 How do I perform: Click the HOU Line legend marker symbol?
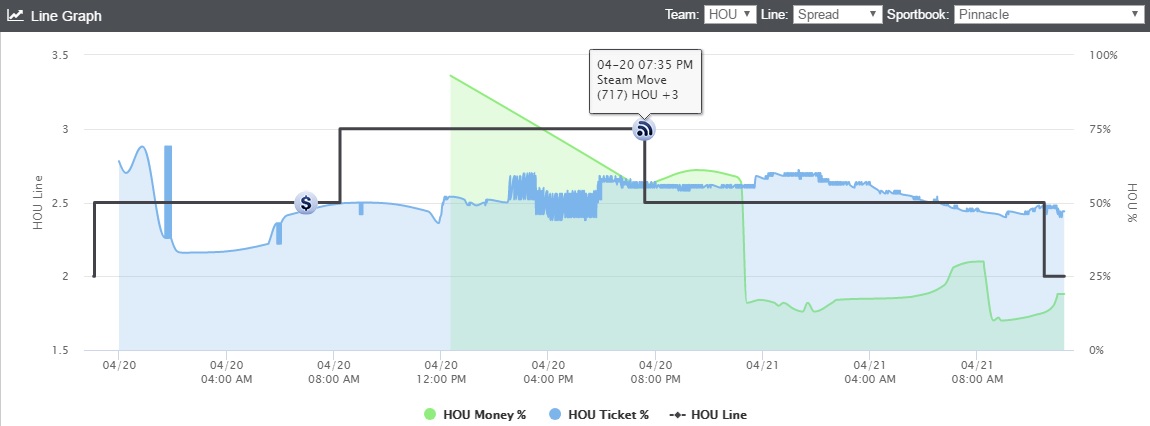tap(677, 414)
